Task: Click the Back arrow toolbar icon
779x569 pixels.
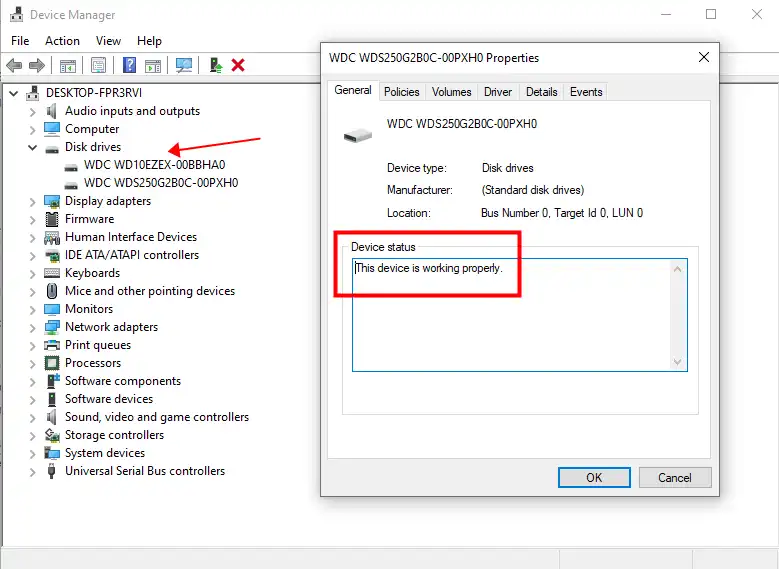Action: (x=14, y=65)
